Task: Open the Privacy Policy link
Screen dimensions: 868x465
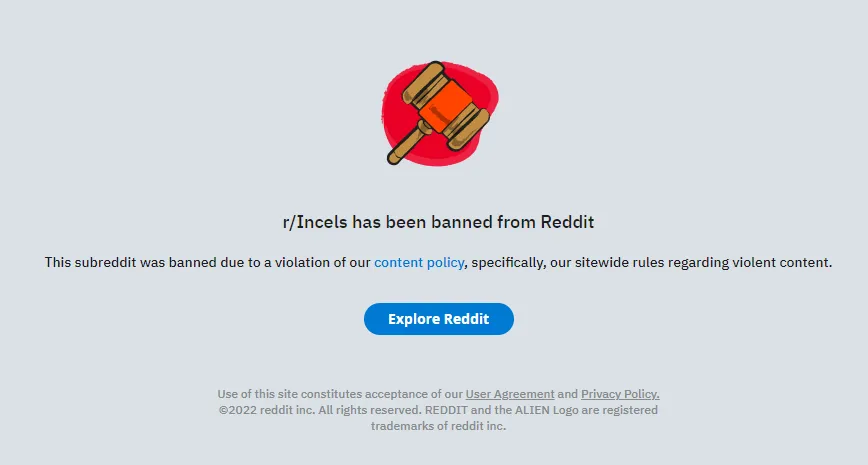Action: (620, 394)
